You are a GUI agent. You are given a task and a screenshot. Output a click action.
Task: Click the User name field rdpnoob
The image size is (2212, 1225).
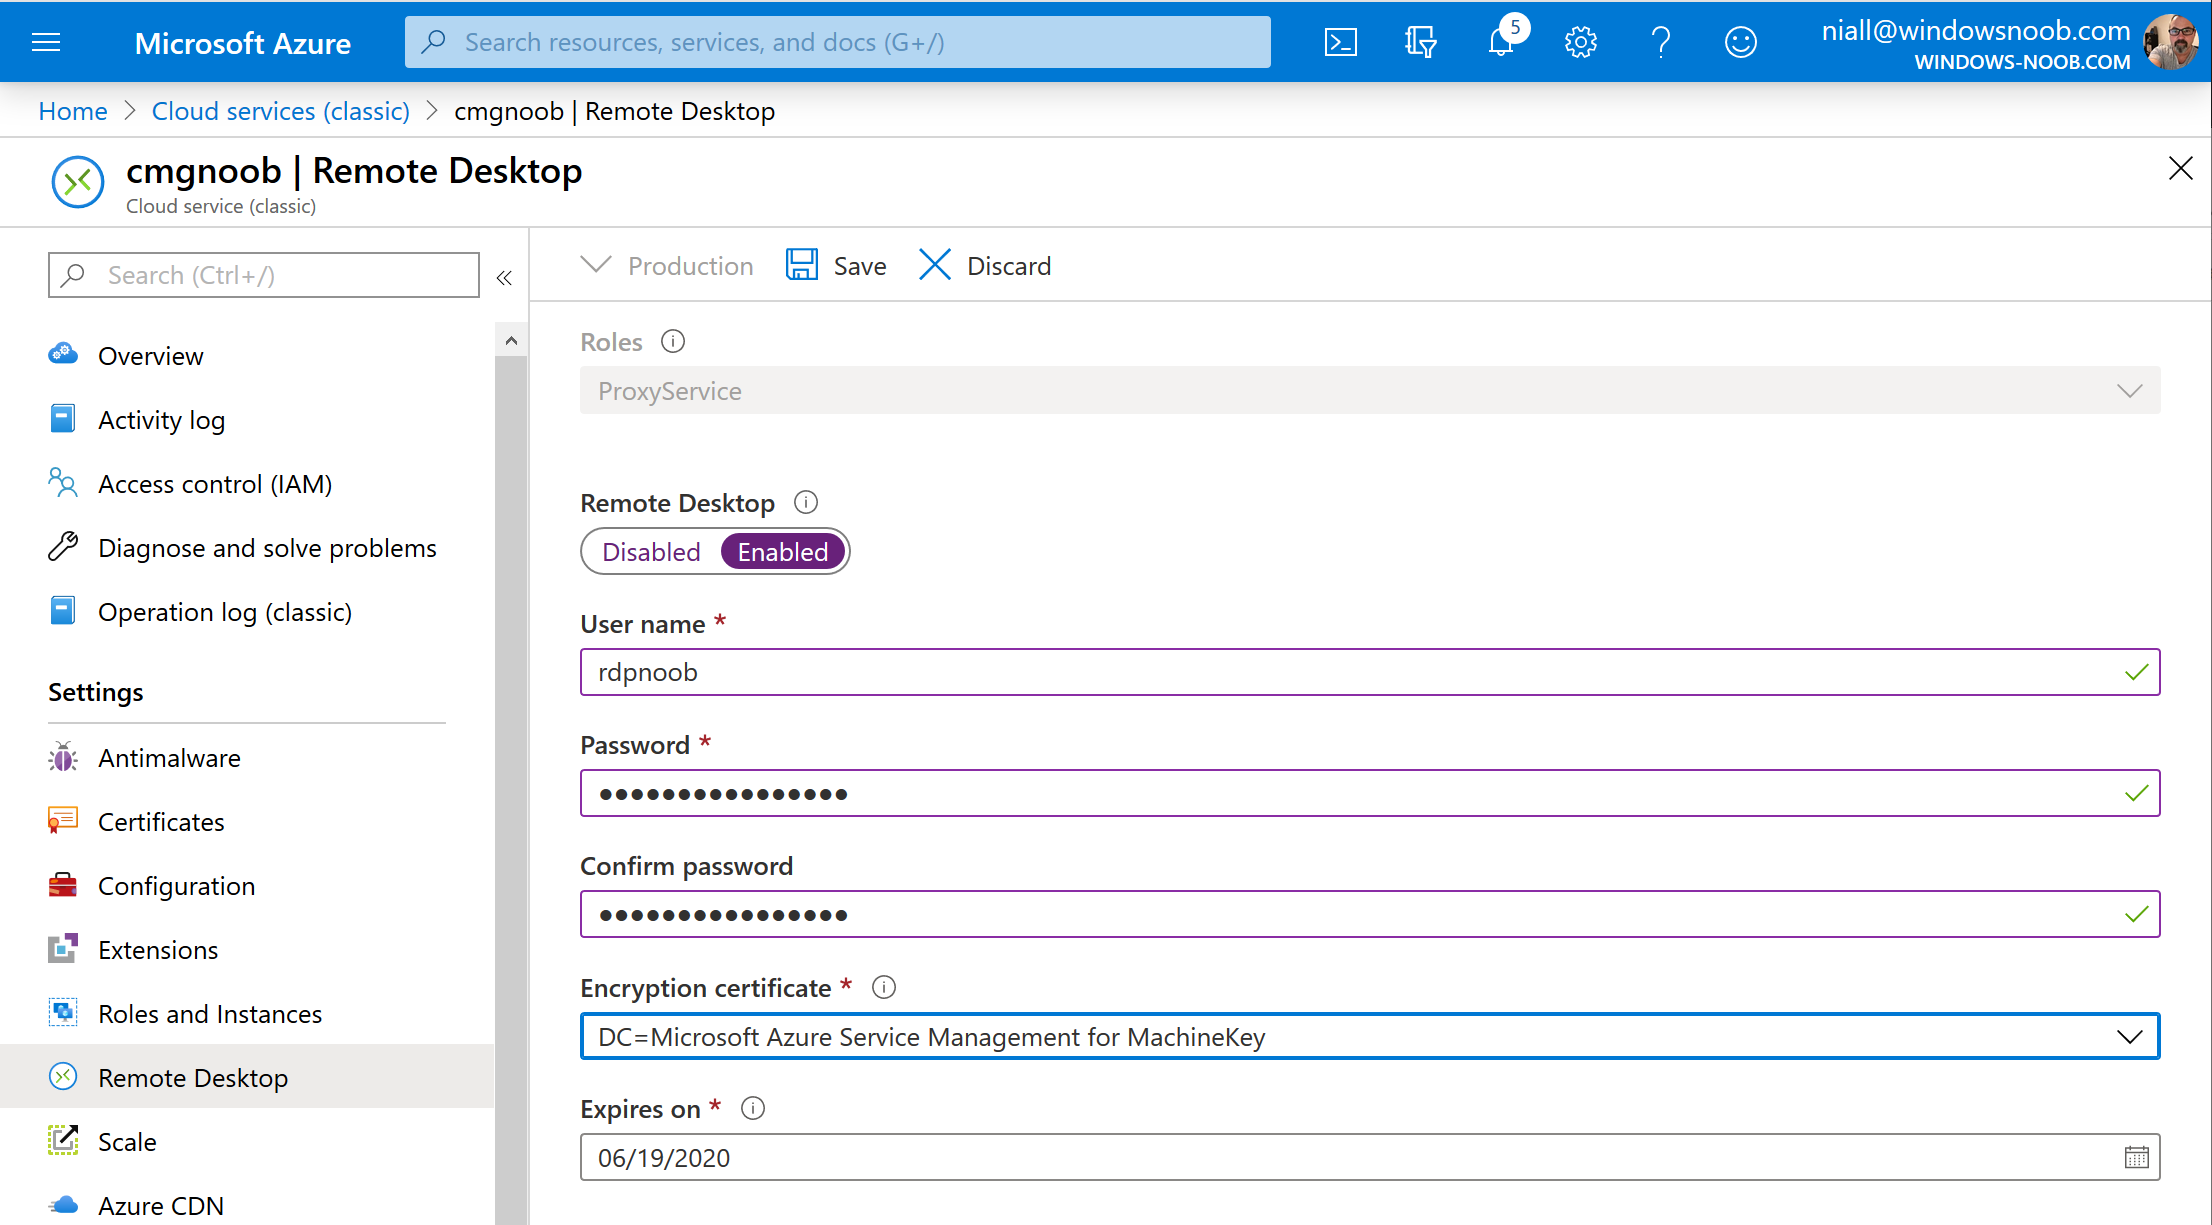(1370, 672)
